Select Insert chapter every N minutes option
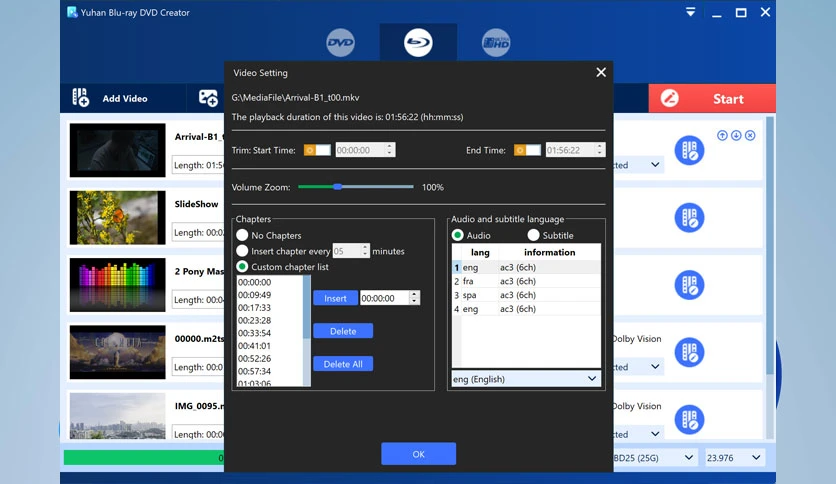This screenshot has height=484, width=836. click(x=242, y=251)
